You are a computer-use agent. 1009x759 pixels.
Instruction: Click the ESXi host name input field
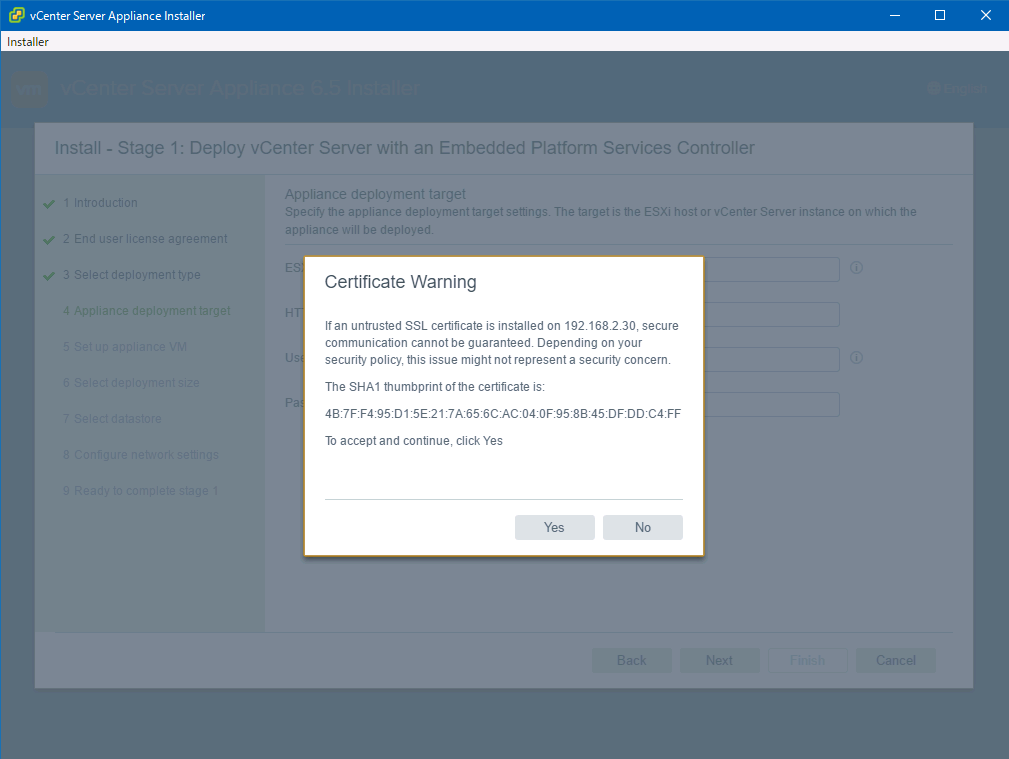(x=772, y=269)
